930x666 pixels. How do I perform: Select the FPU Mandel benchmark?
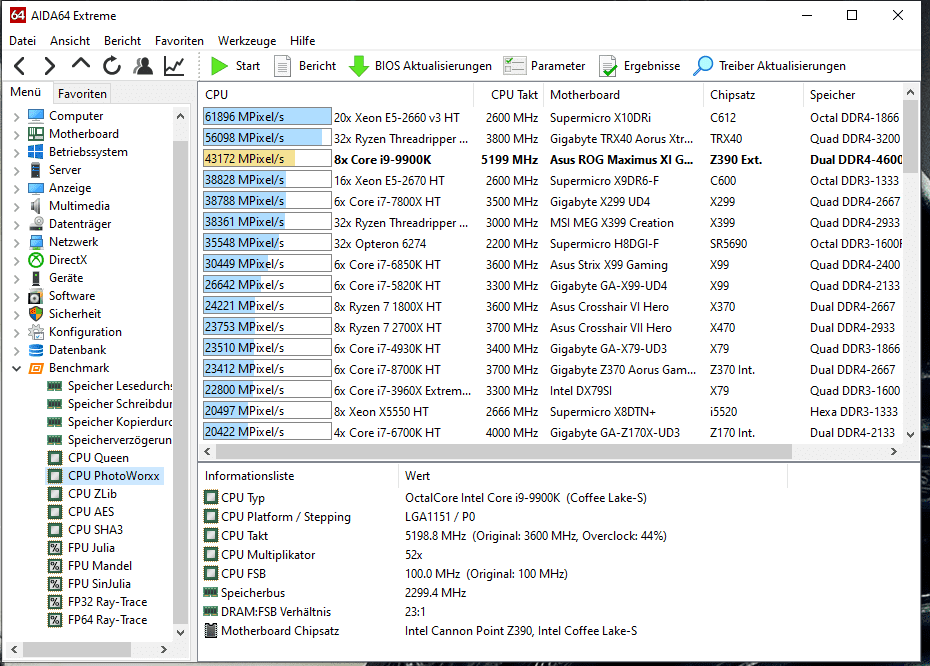tap(90, 566)
